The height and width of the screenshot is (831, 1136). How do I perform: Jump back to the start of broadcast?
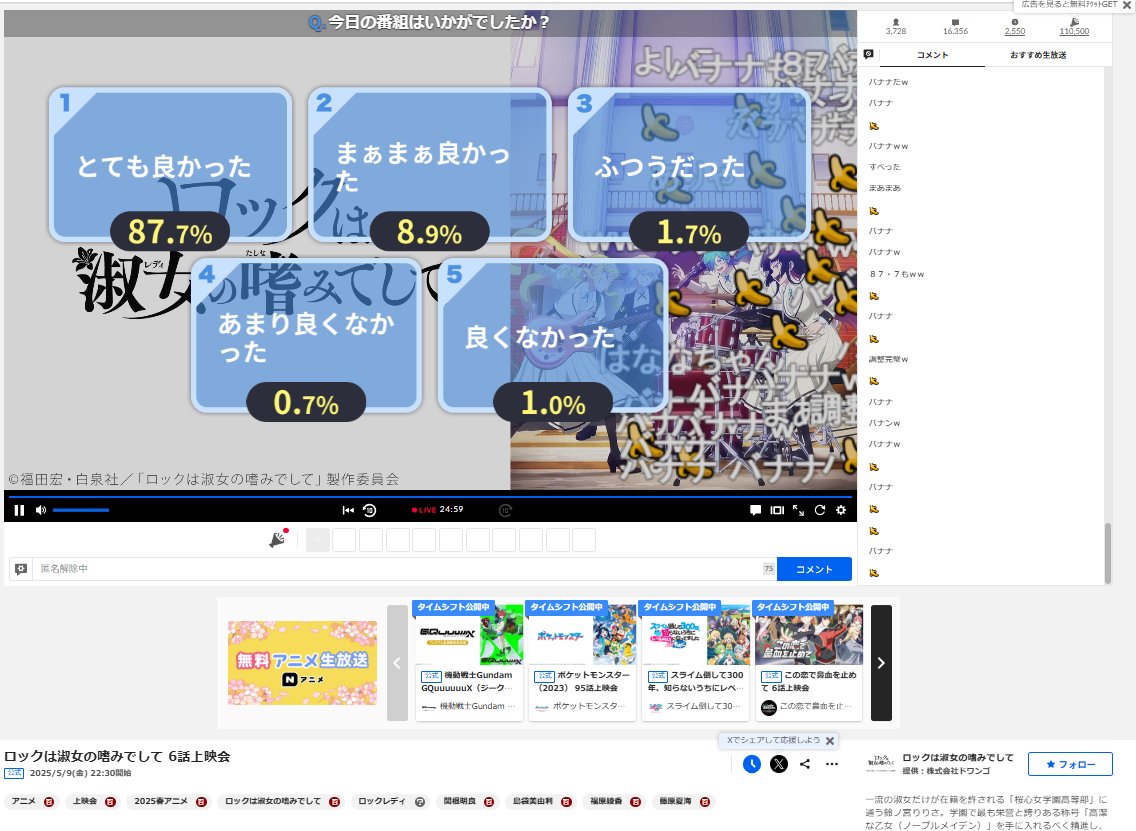click(348, 510)
